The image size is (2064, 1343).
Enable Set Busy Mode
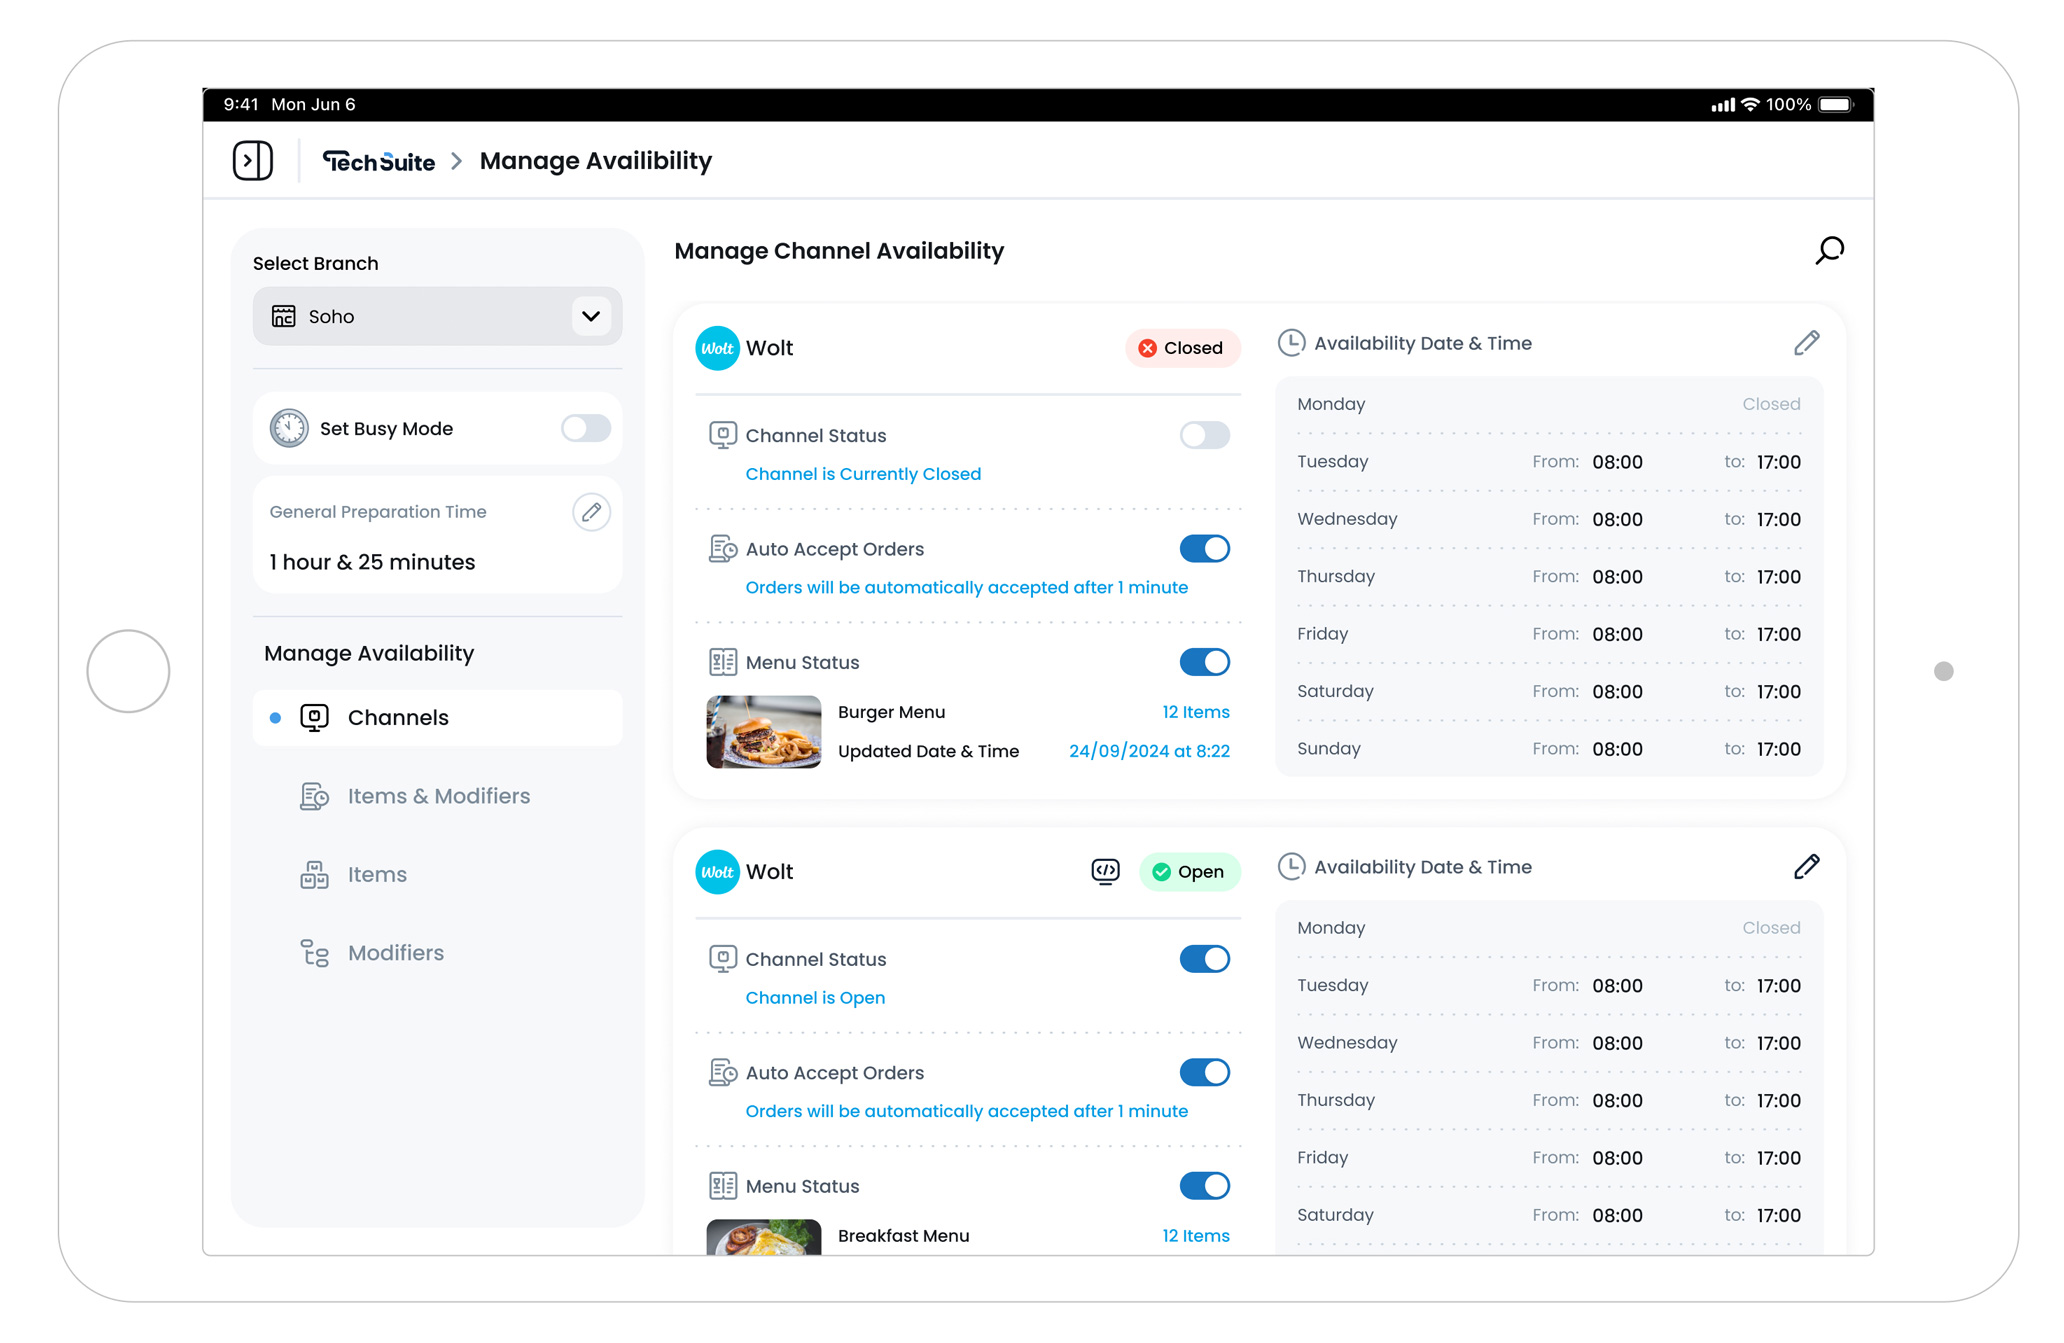click(584, 428)
